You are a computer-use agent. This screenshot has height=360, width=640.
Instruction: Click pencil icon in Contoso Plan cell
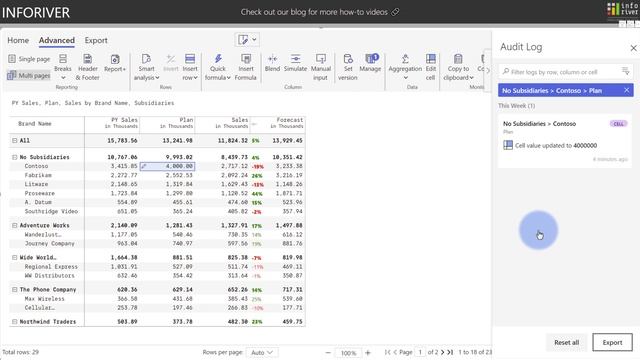[x=144, y=166]
